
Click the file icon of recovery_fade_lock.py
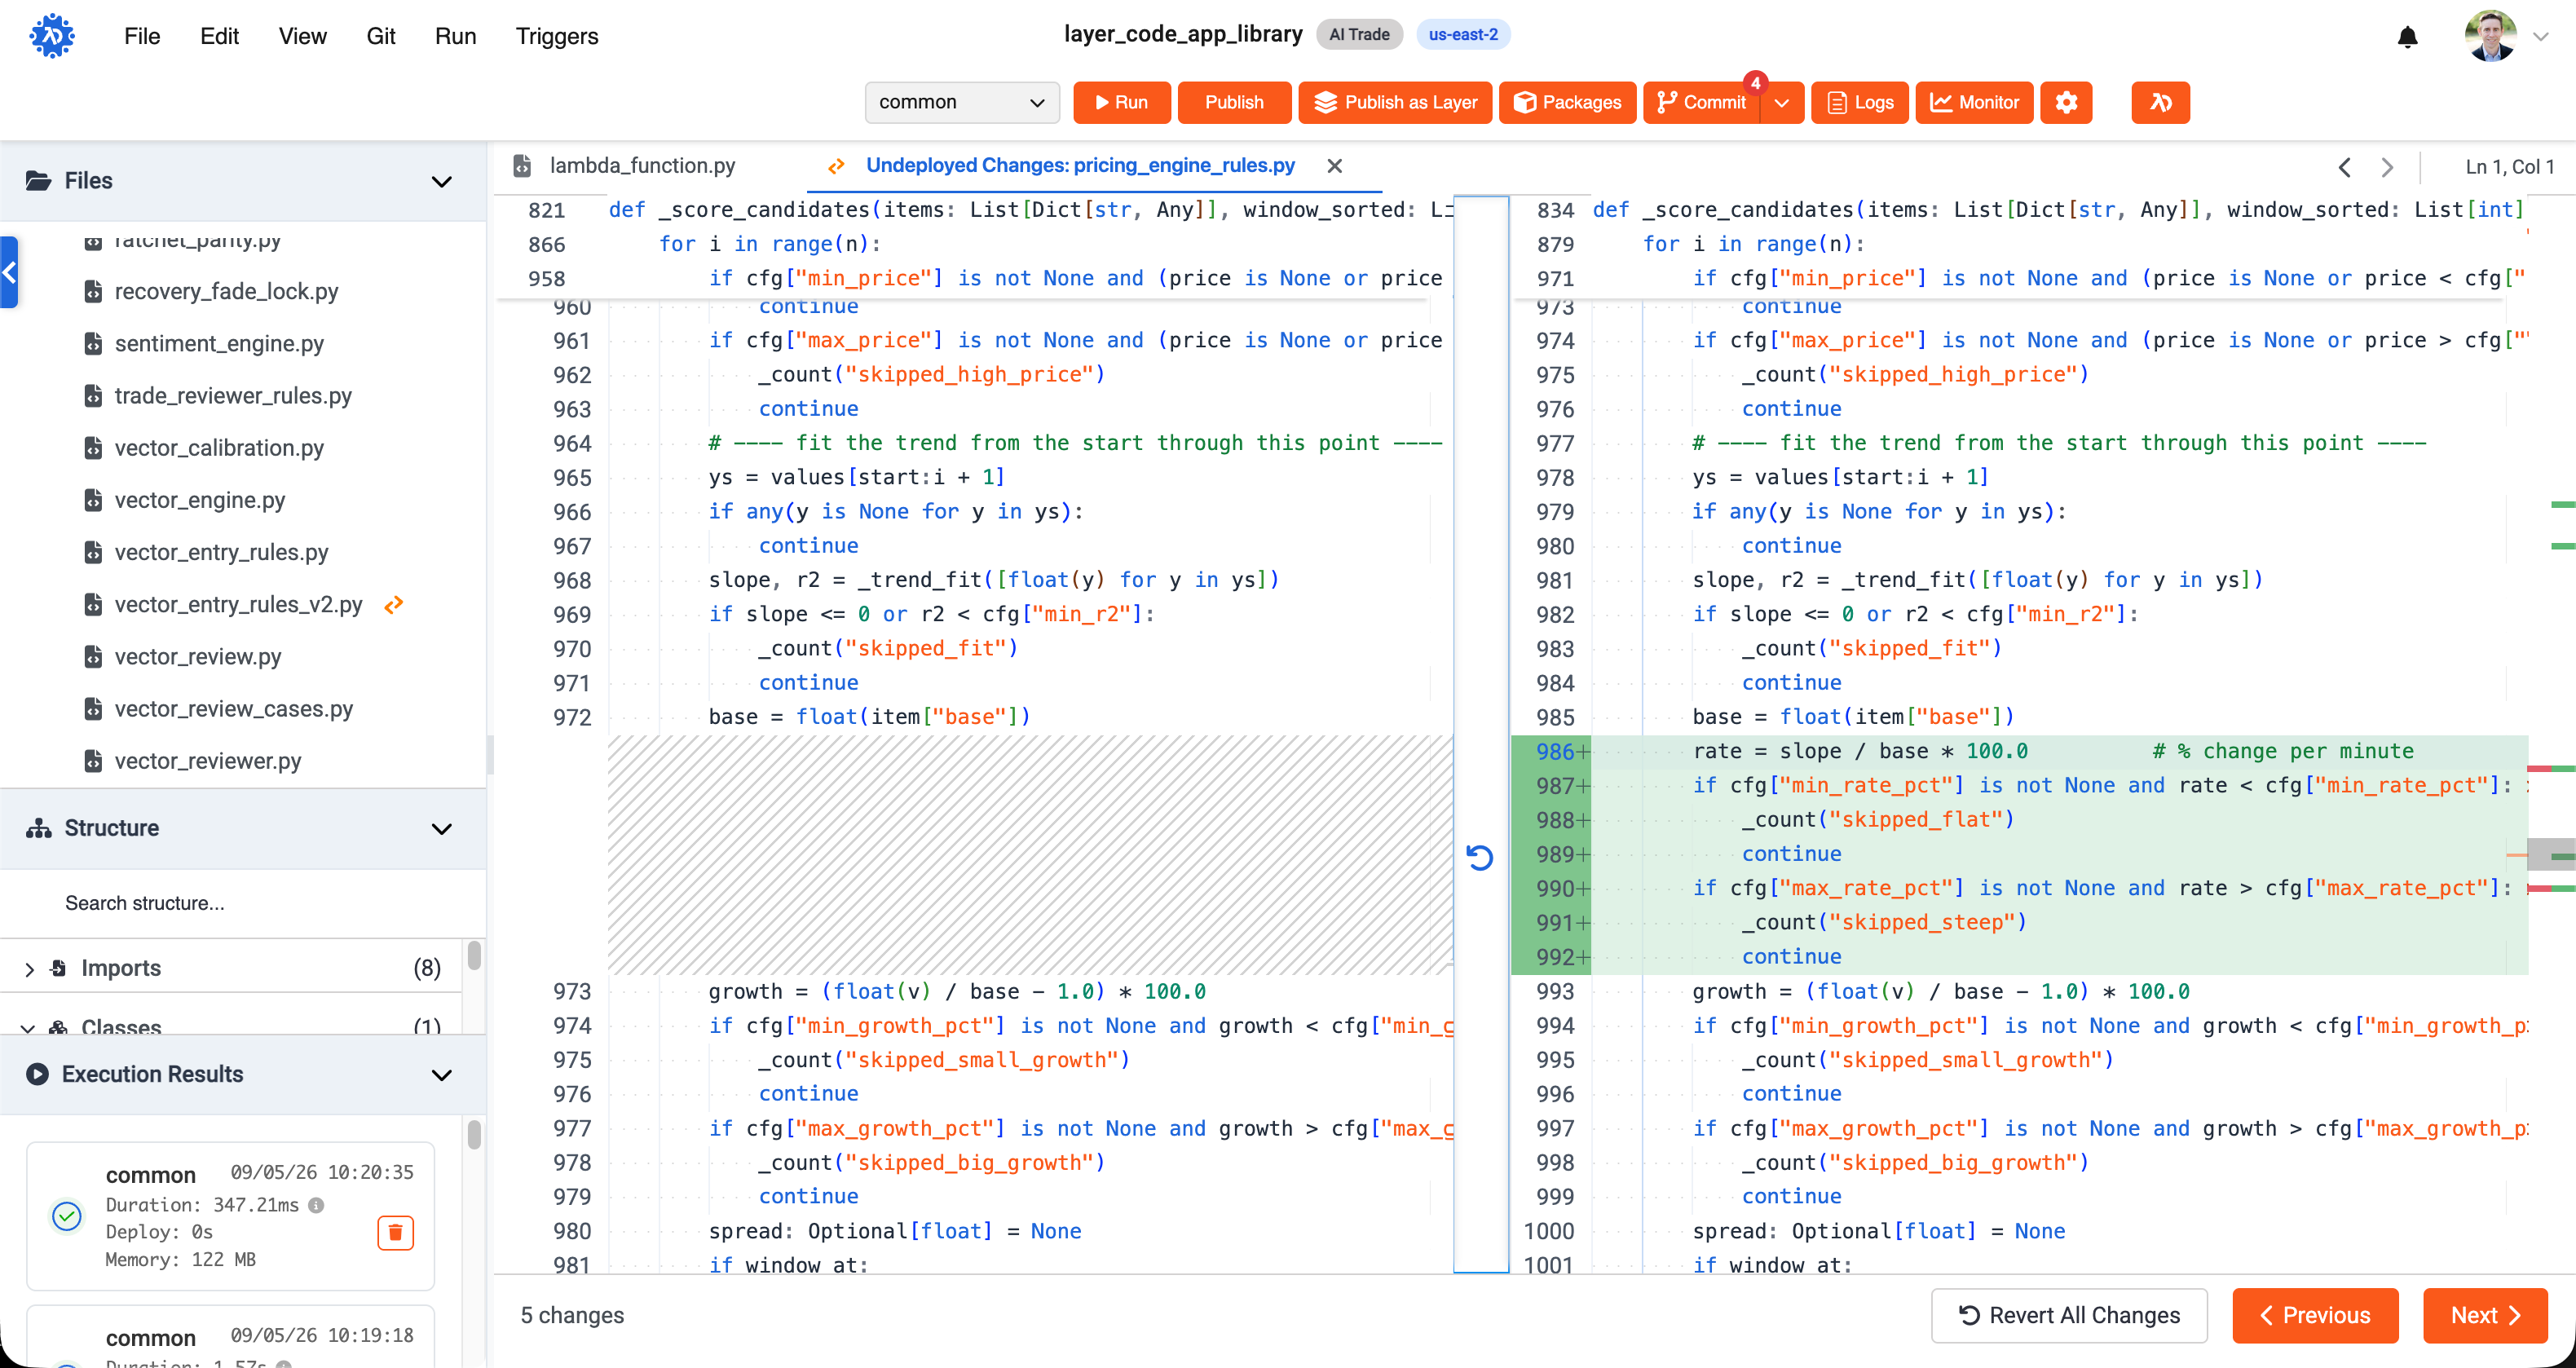coord(93,291)
